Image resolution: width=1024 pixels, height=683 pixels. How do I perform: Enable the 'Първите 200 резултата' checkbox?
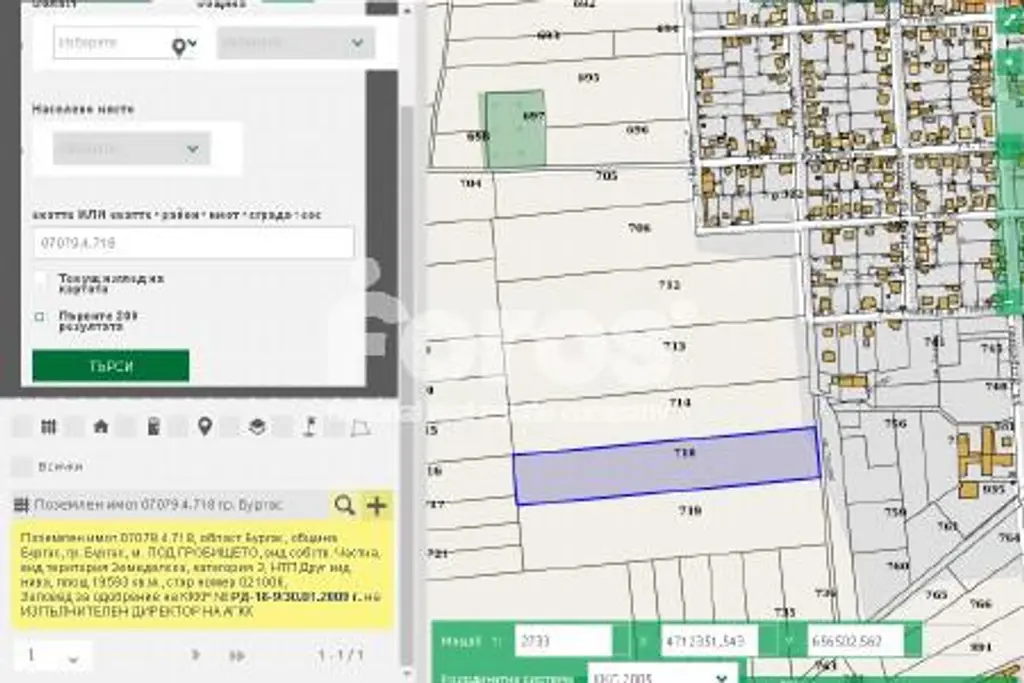click(40, 317)
